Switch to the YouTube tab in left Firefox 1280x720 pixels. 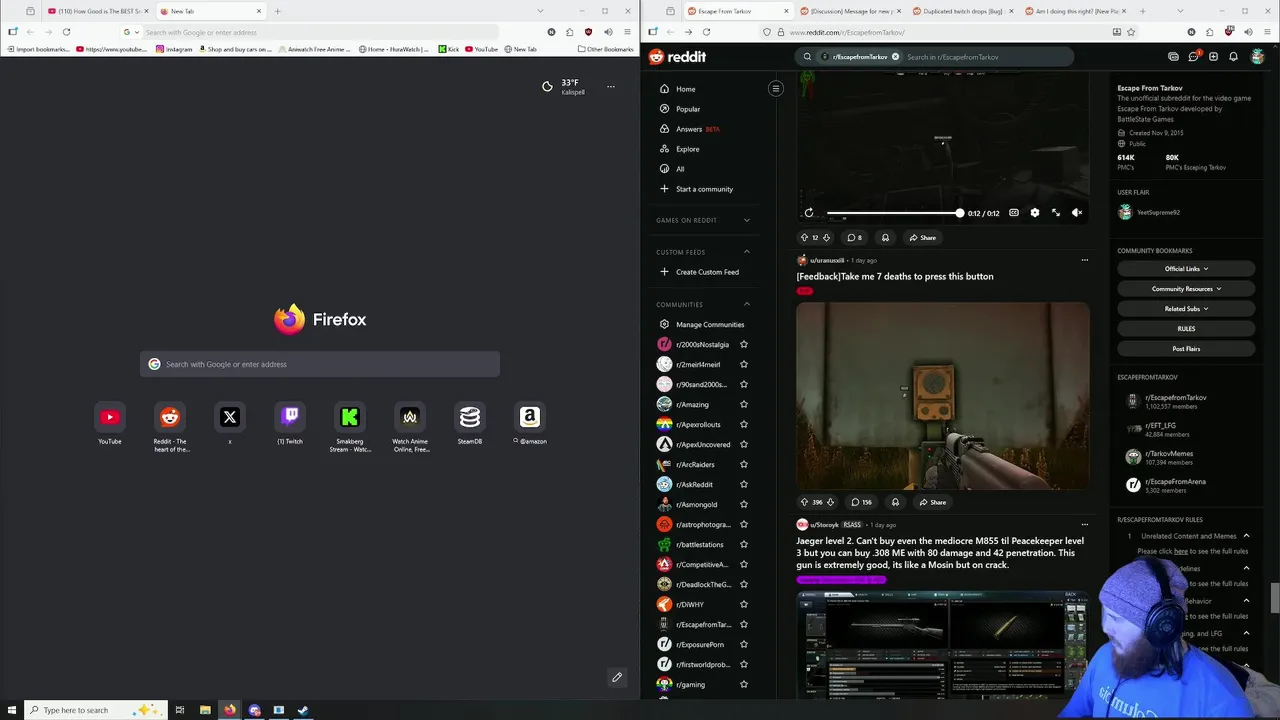pos(98,11)
